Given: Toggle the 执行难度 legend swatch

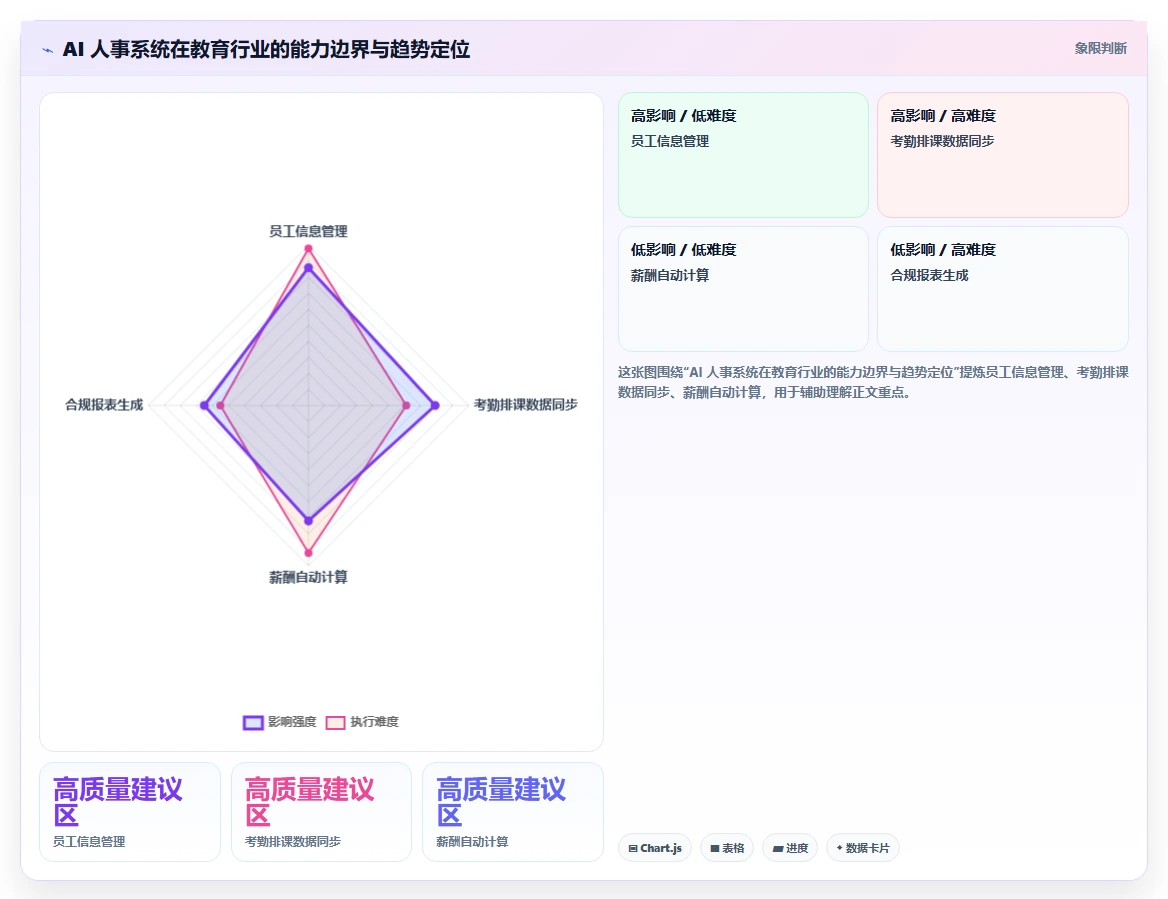Looking at the screenshot, I should 335,722.
